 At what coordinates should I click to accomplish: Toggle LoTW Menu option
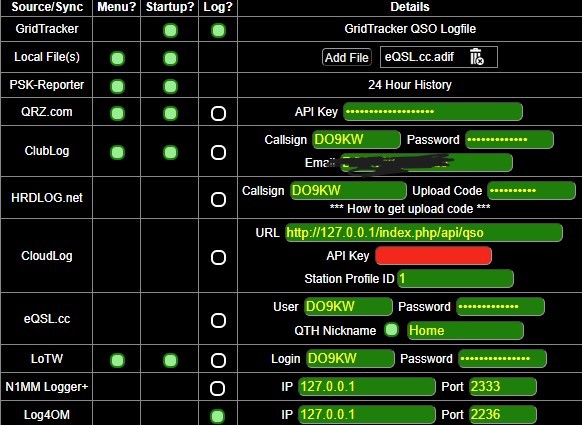coord(117,360)
